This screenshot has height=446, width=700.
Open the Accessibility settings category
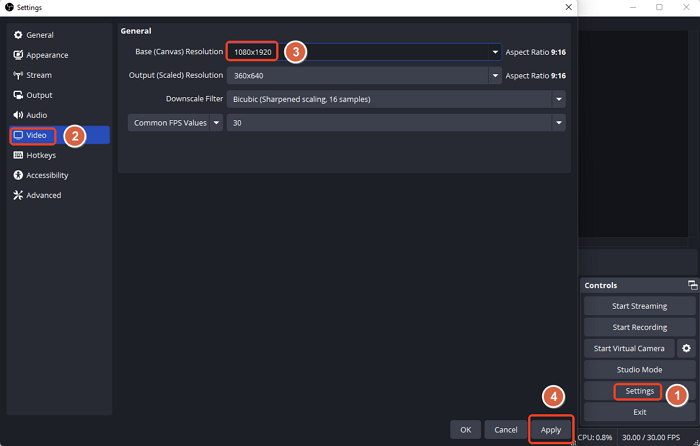tap(59, 175)
